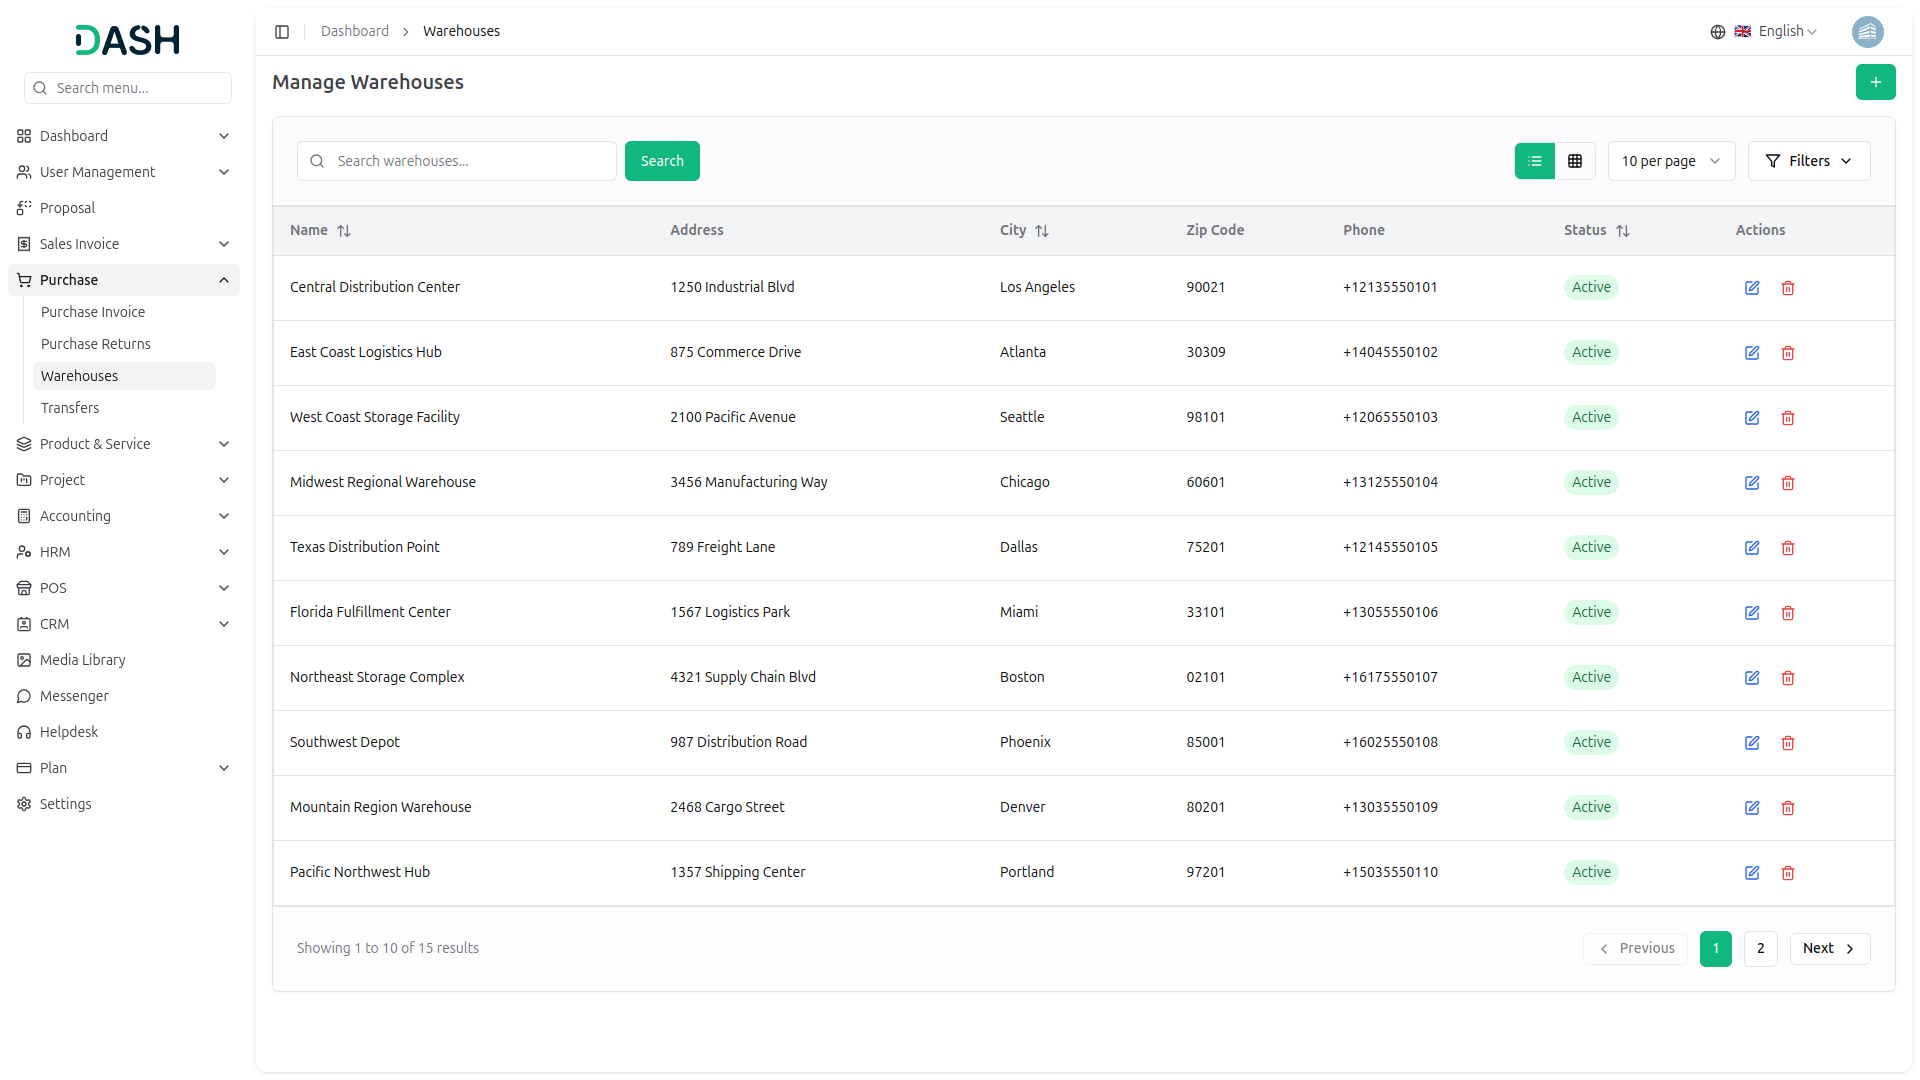Go to the Next page

click(1829, 949)
